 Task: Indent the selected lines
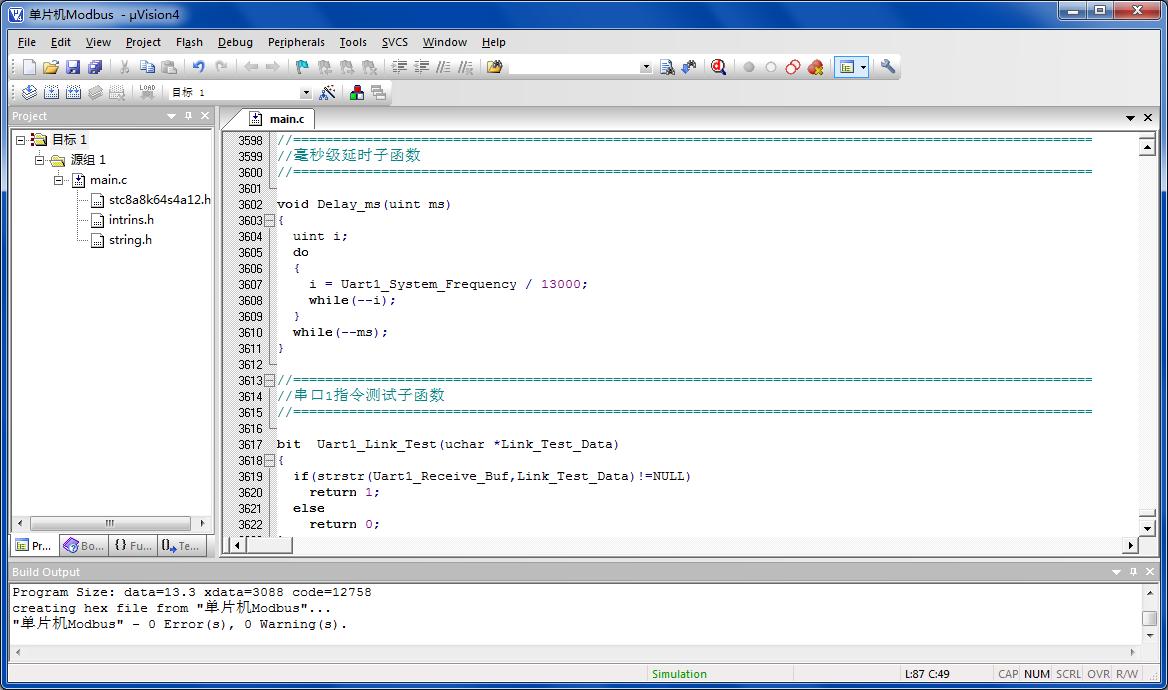point(400,67)
